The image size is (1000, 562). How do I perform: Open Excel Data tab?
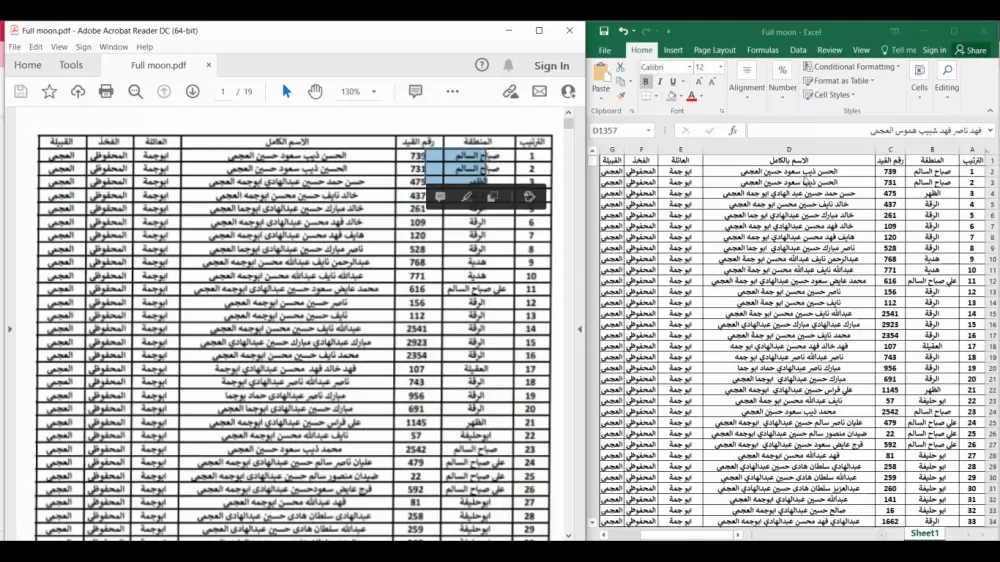click(798, 50)
